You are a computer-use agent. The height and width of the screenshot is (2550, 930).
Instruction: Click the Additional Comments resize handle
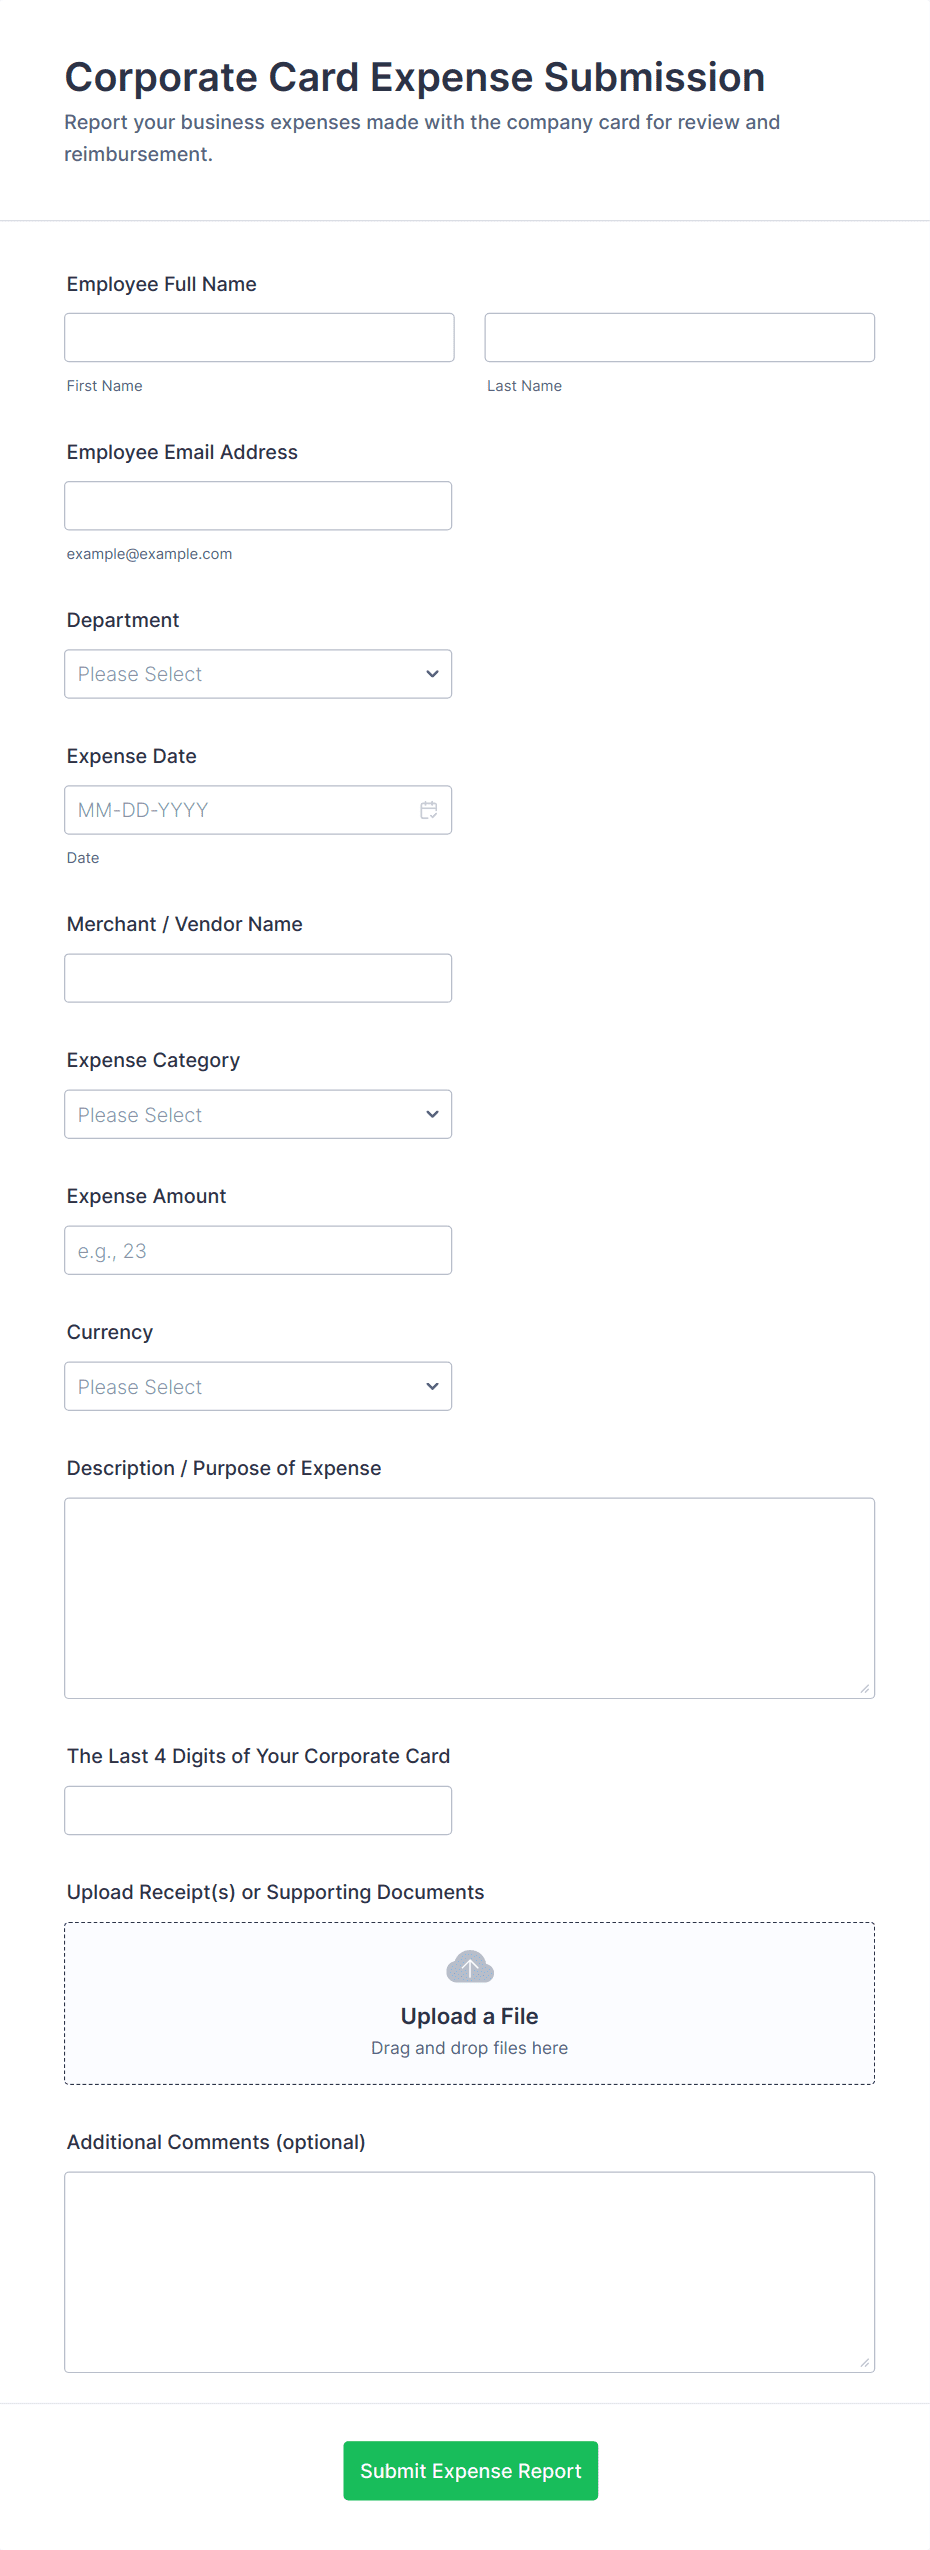tap(864, 2362)
